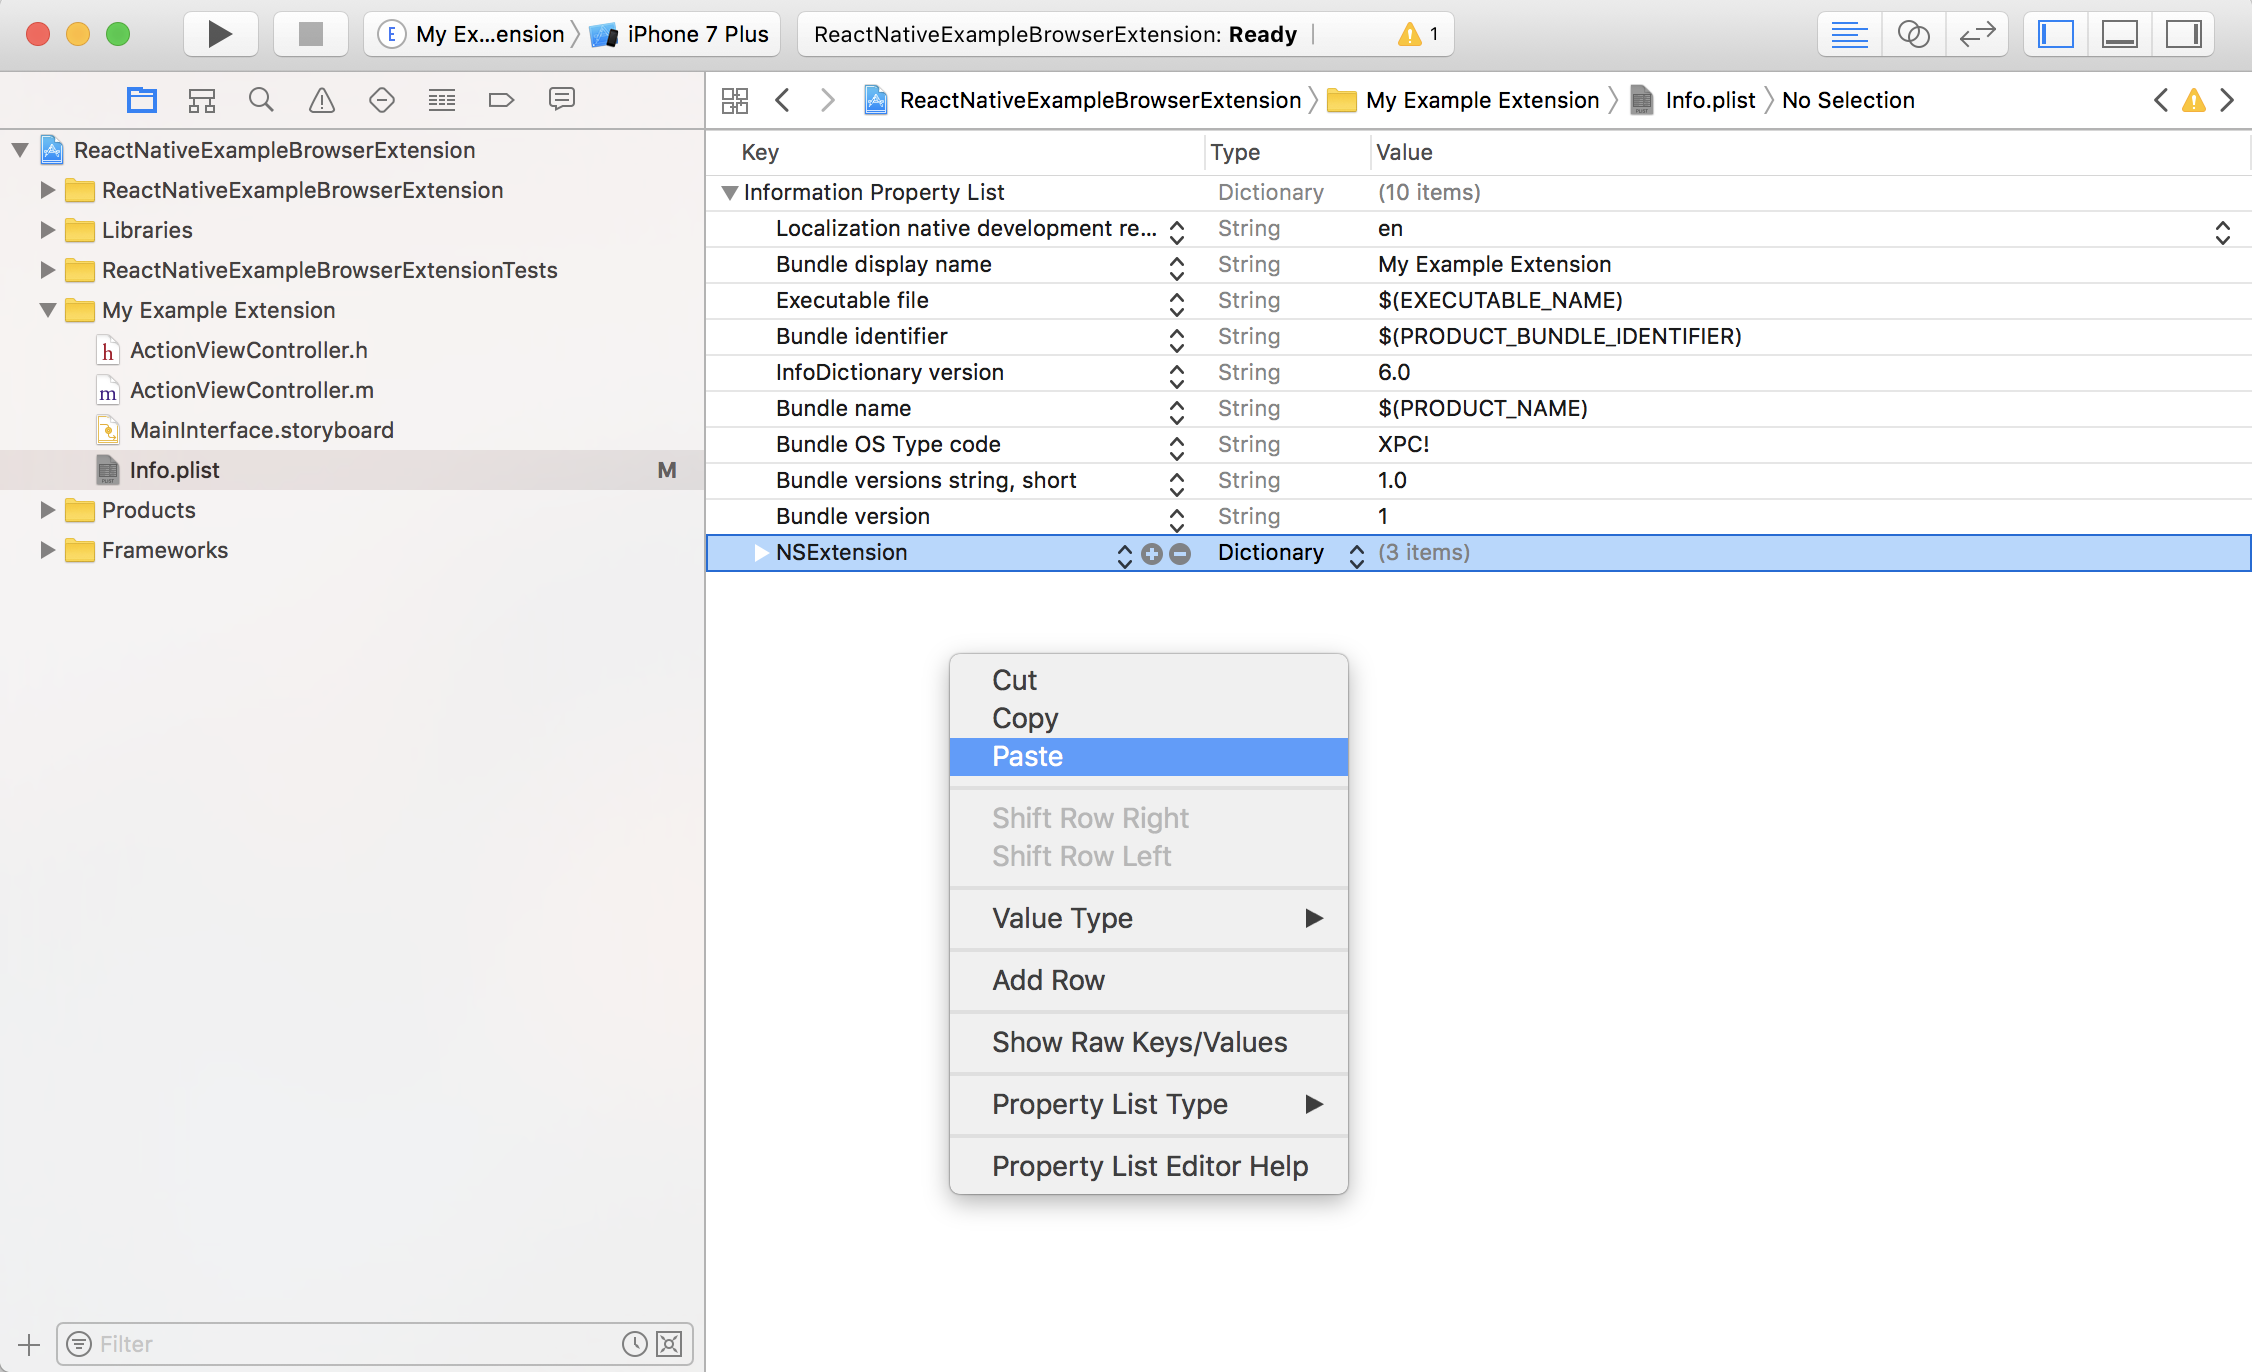This screenshot has width=2252, height=1372.
Task: Choose Show Raw Keys/Values
Action: pyautogui.click(x=1148, y=1042)
